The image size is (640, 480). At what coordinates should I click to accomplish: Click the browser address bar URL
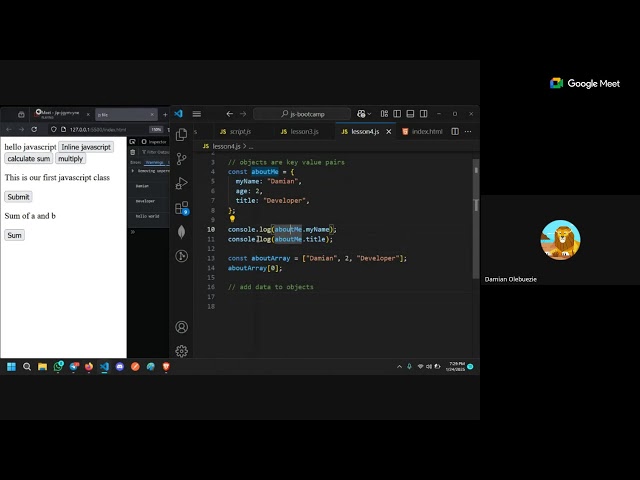click(98, 129)
